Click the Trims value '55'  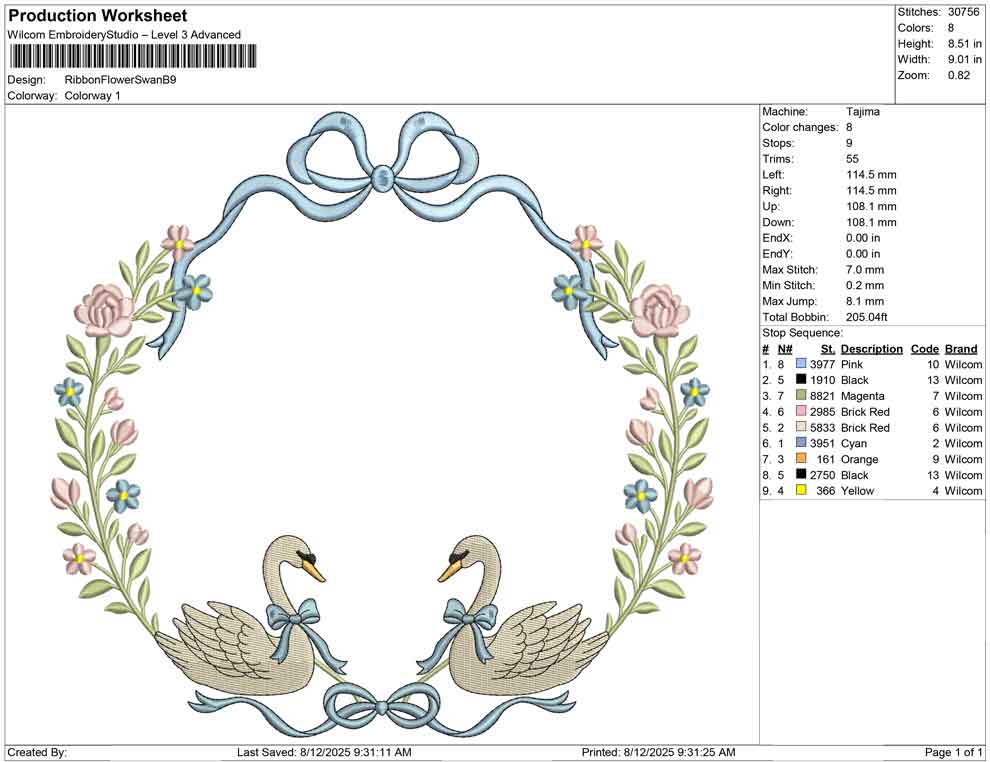tap(852, 159)
